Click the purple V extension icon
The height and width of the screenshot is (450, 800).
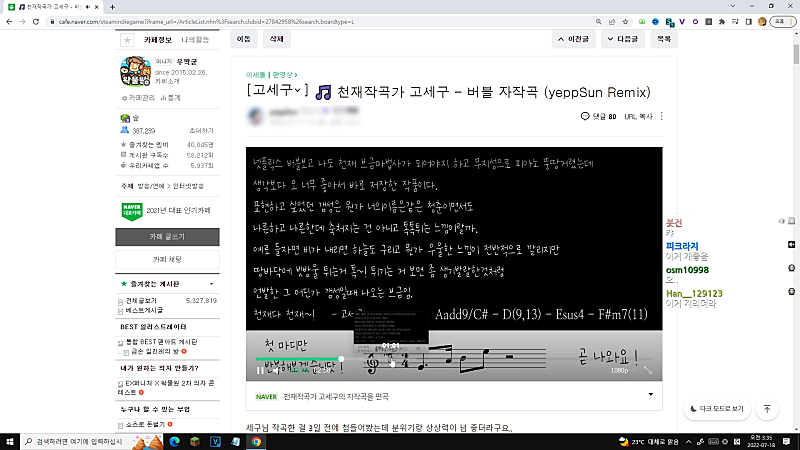click(x=682, y=21)
